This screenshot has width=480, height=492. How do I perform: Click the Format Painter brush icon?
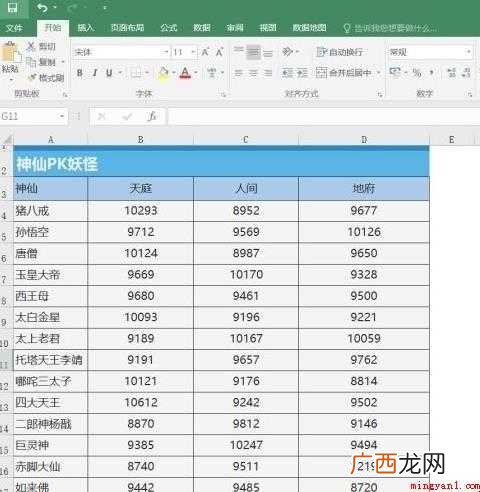[x=32, y=78]
